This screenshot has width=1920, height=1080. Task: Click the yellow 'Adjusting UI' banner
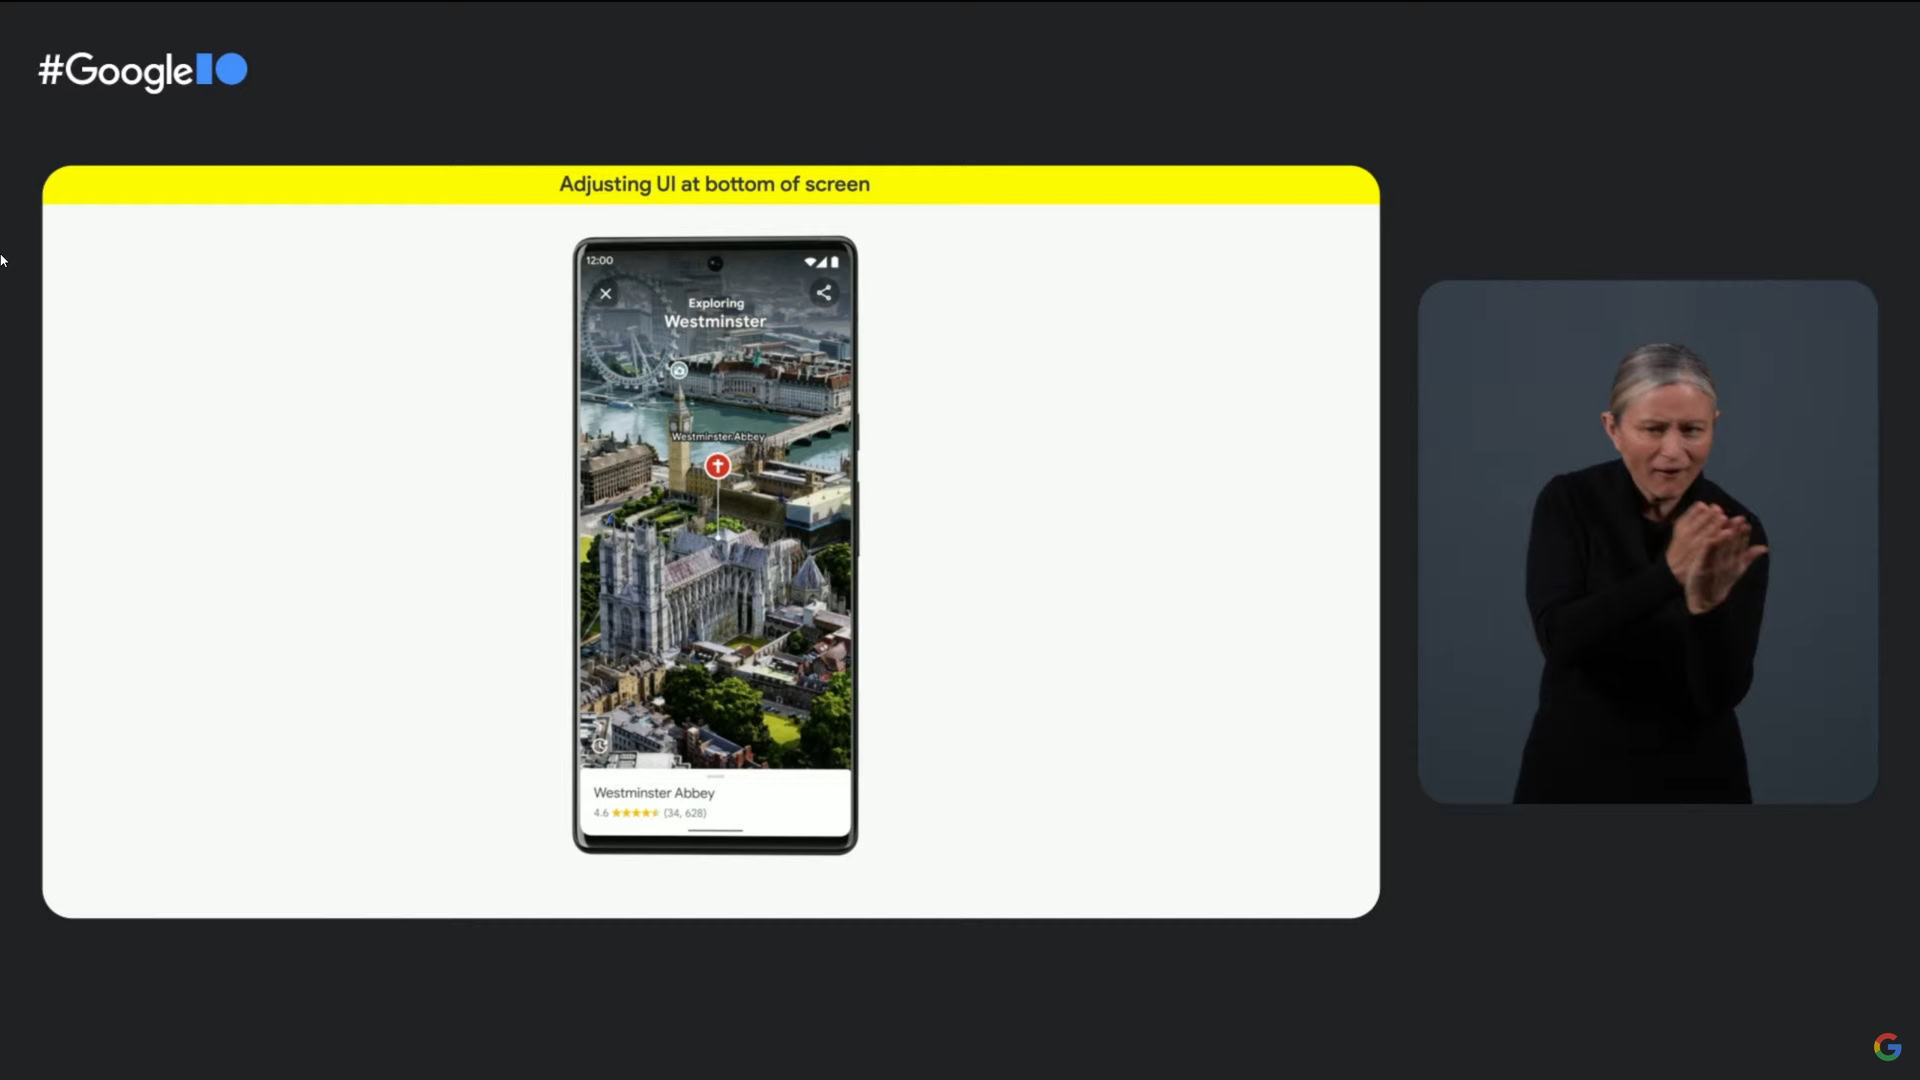(712, 185)
